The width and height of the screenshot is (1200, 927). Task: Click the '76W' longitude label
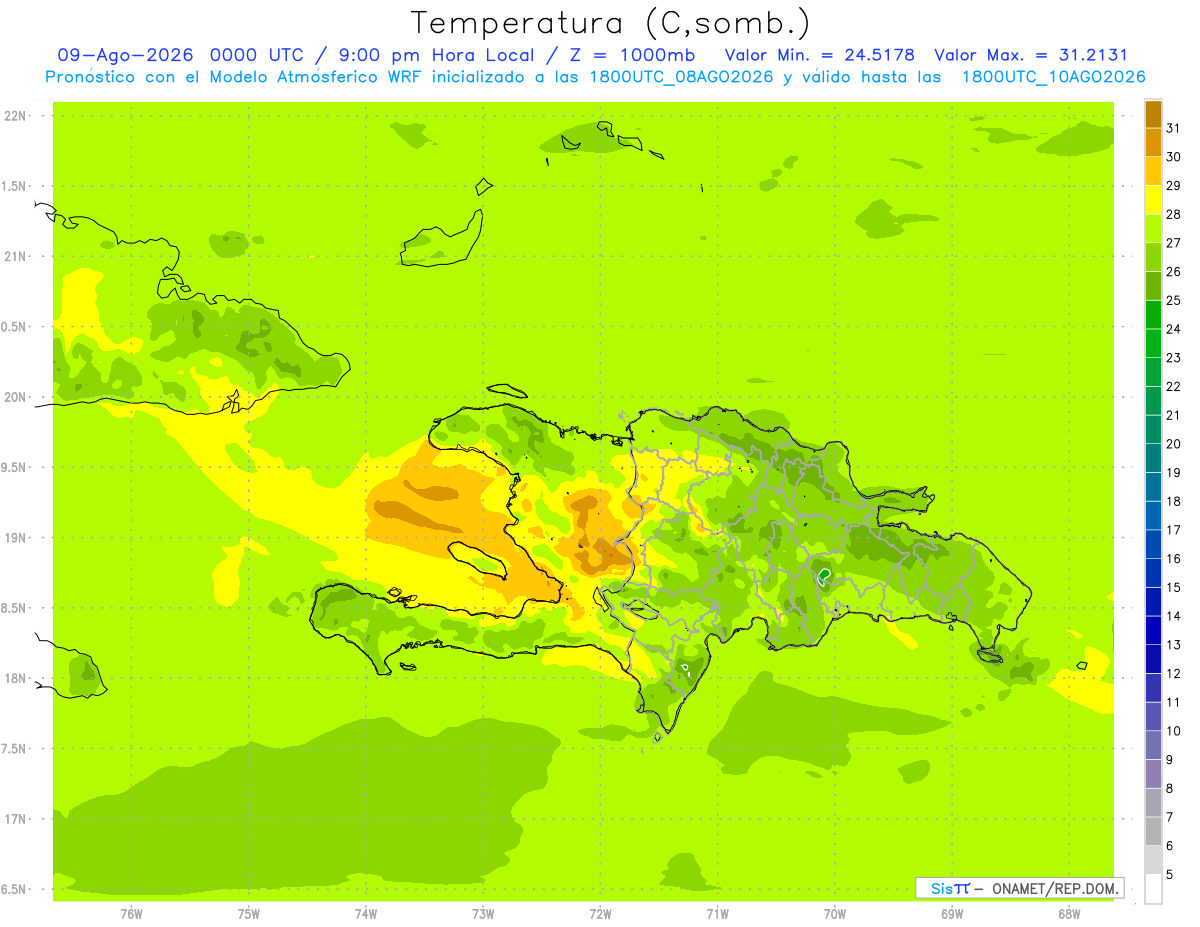(131, 913)
